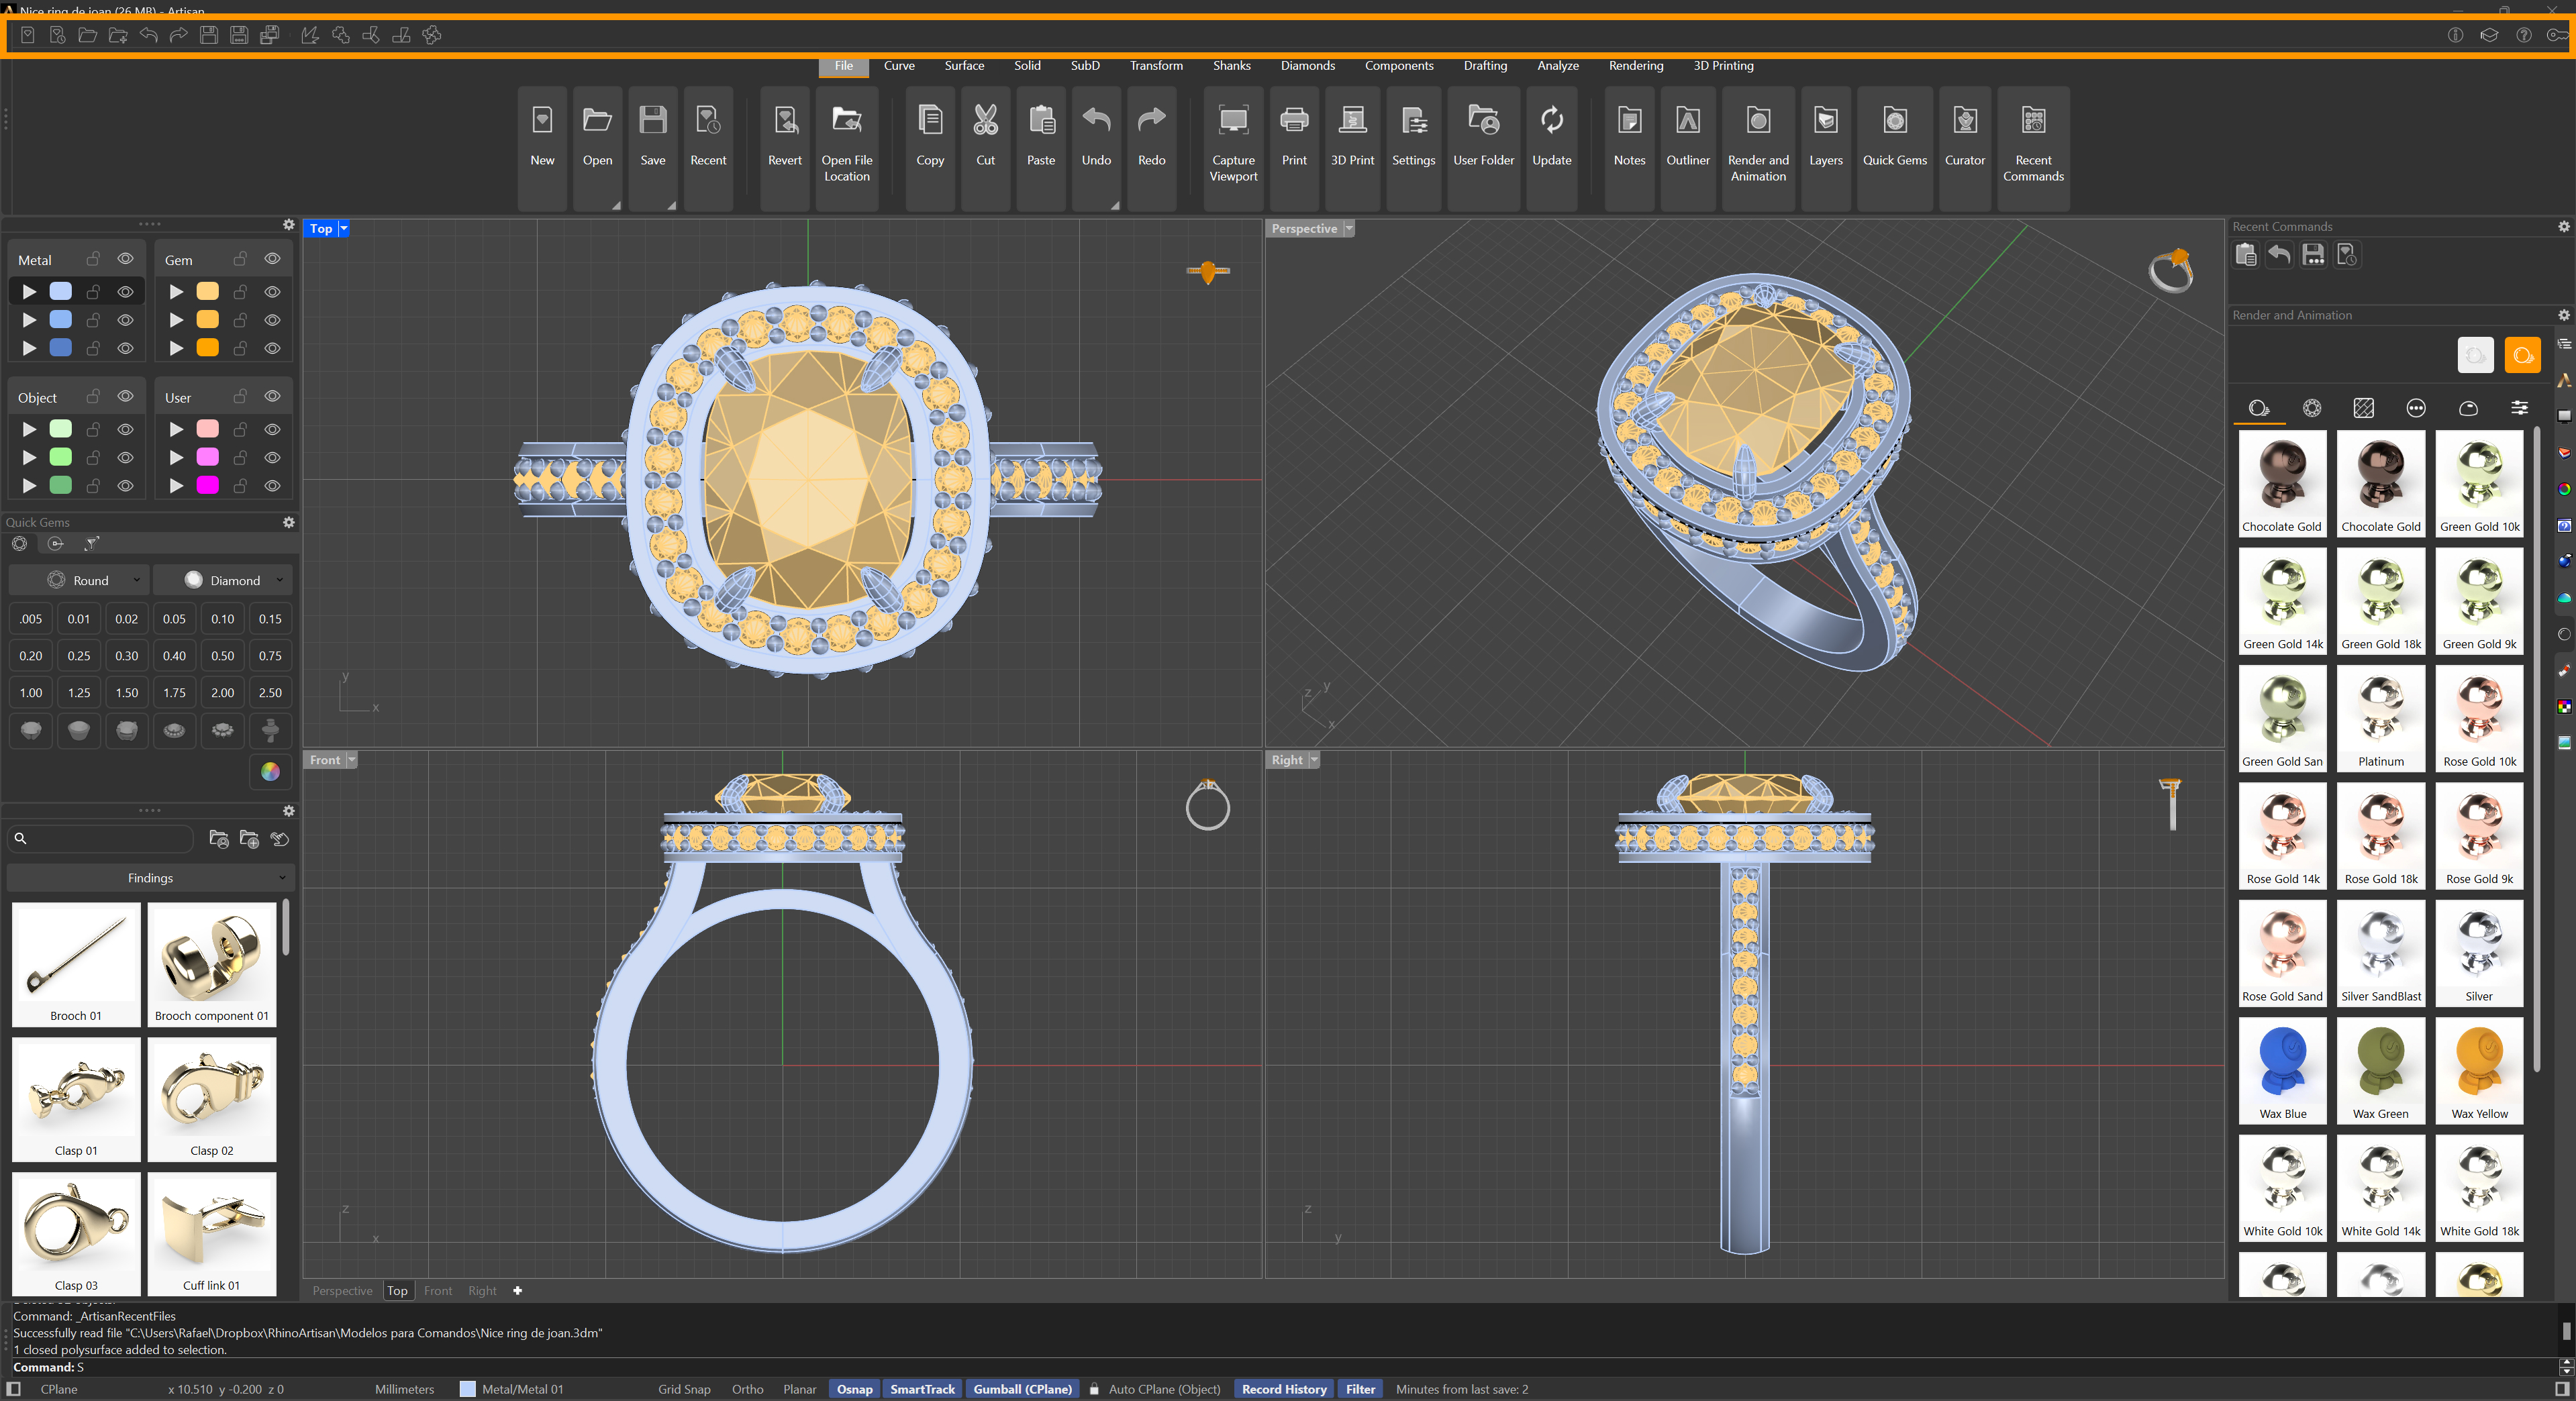Click orange render mode button
This screenshot has height=1401, width=2576.
click(x=2522, y=355)
